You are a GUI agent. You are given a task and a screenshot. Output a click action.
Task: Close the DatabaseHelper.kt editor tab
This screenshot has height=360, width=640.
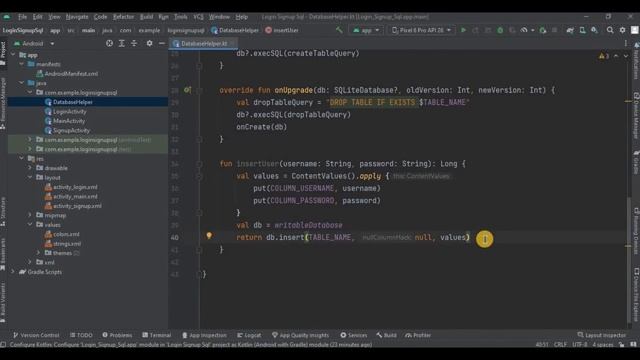tap(232, 43)
